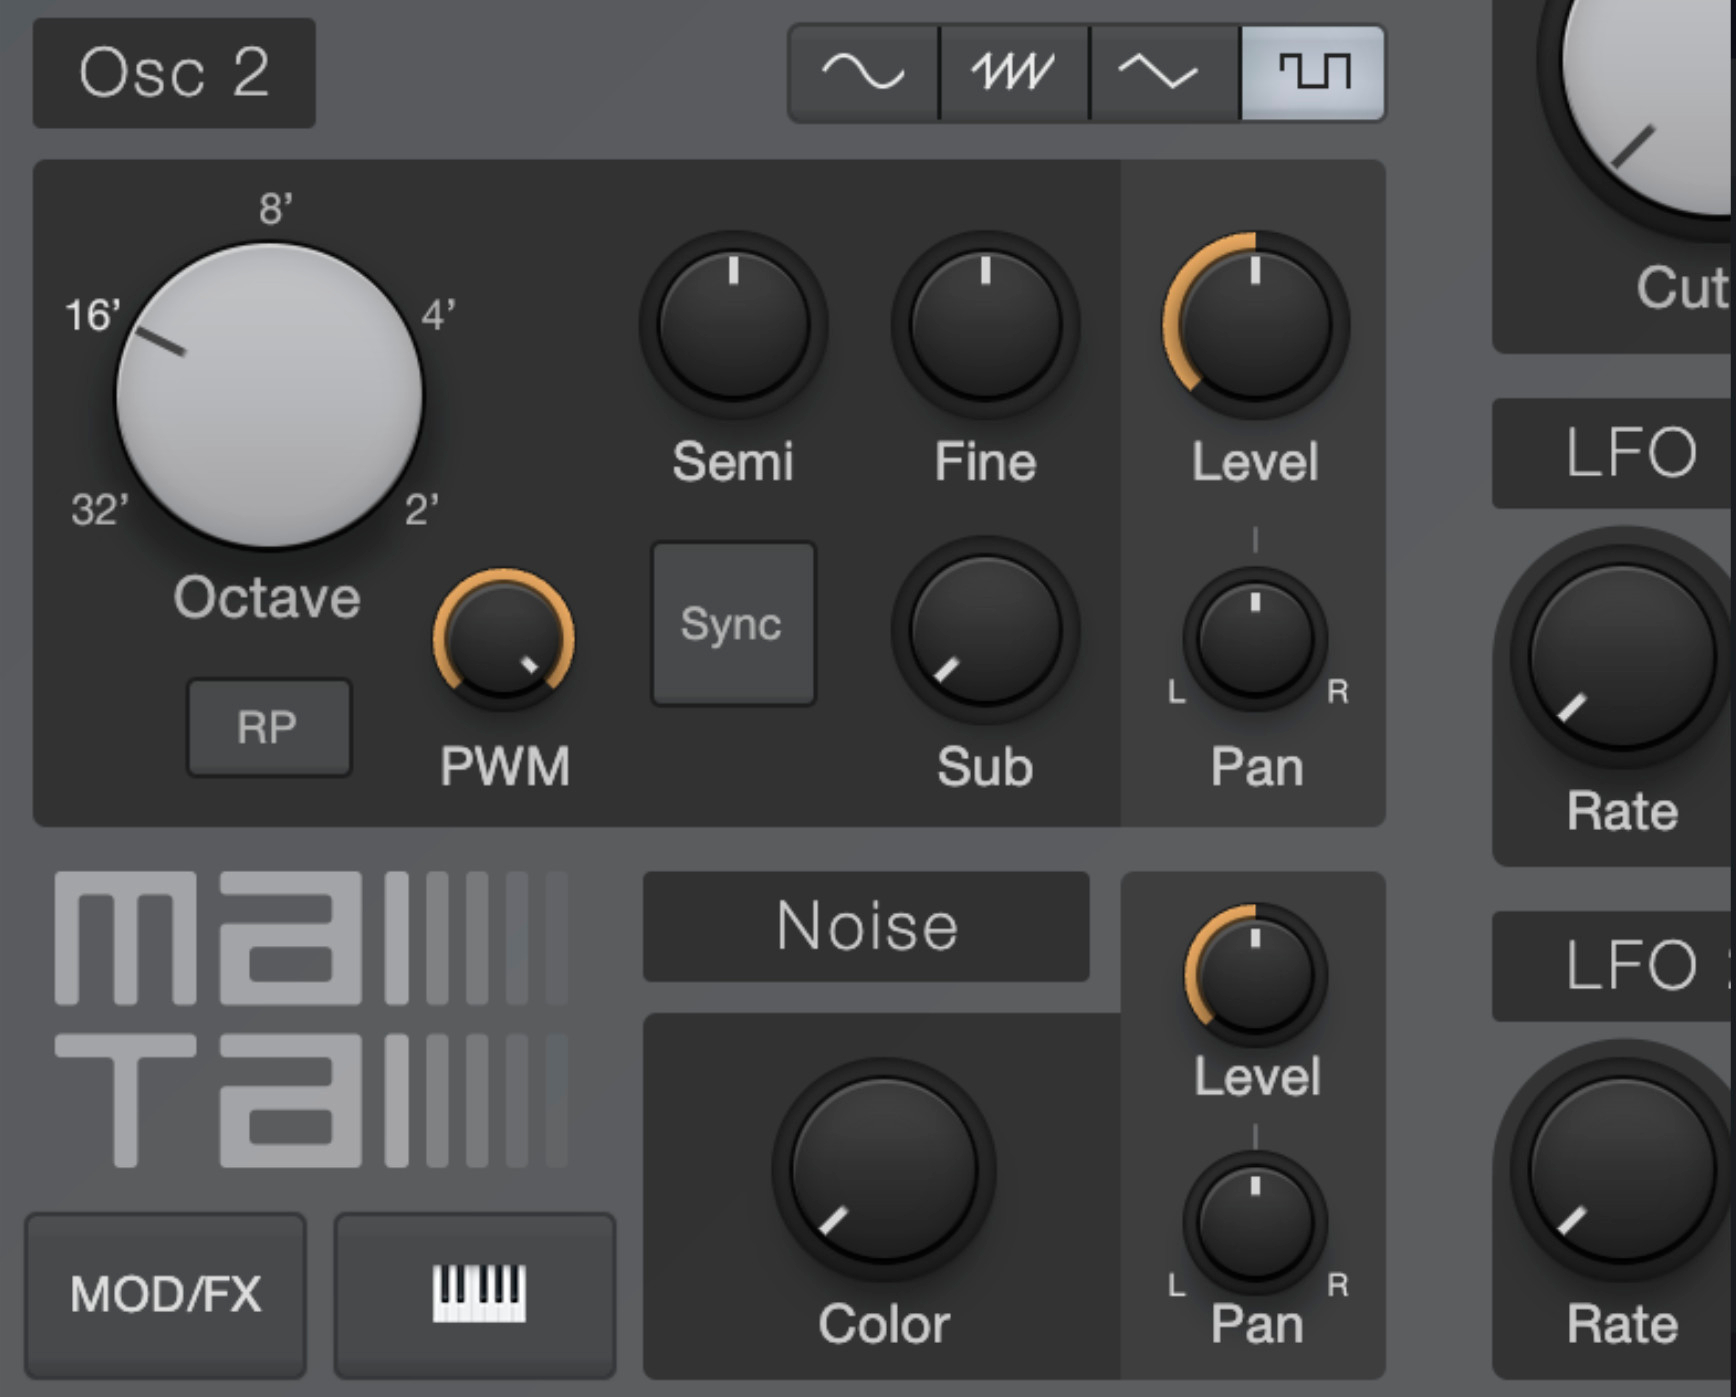
Task: Click the Sub oscillator knob
Action: click(985, 630)
